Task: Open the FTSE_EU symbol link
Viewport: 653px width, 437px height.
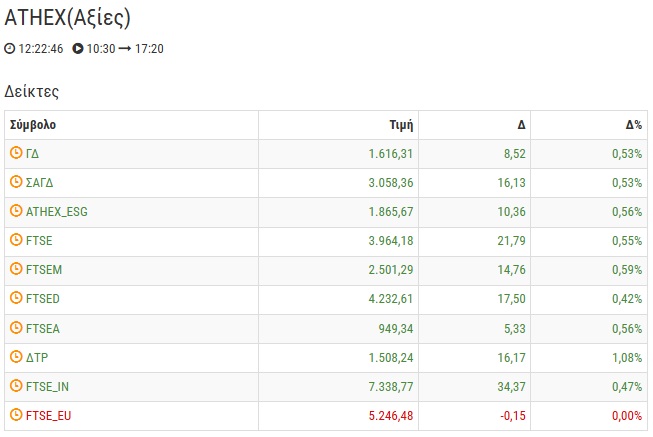Action: 49,415
